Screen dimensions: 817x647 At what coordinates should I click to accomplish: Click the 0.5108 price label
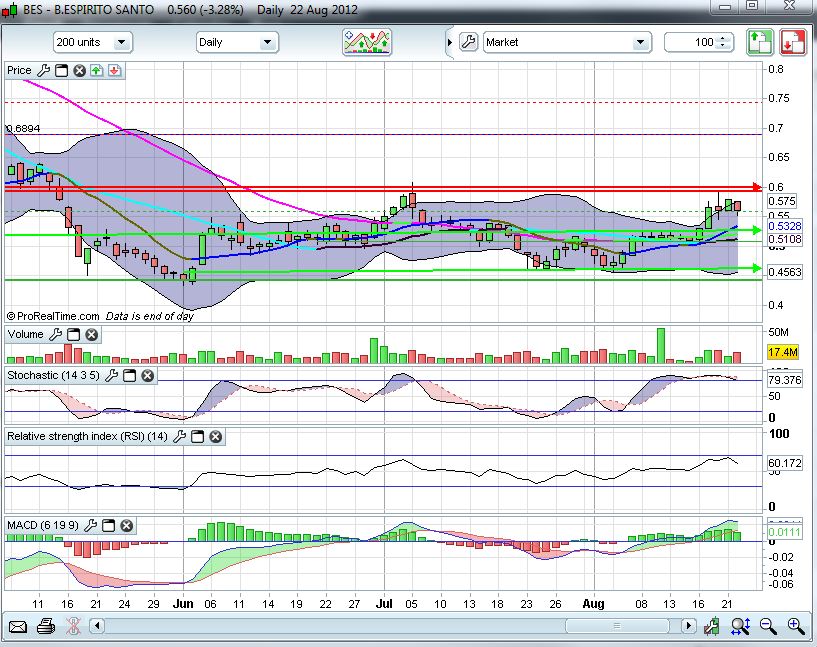pyautogui.click(x=784, y=239)
